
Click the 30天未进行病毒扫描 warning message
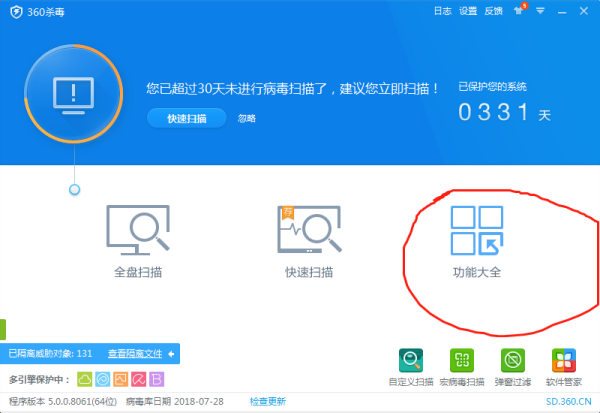[292, 88]
